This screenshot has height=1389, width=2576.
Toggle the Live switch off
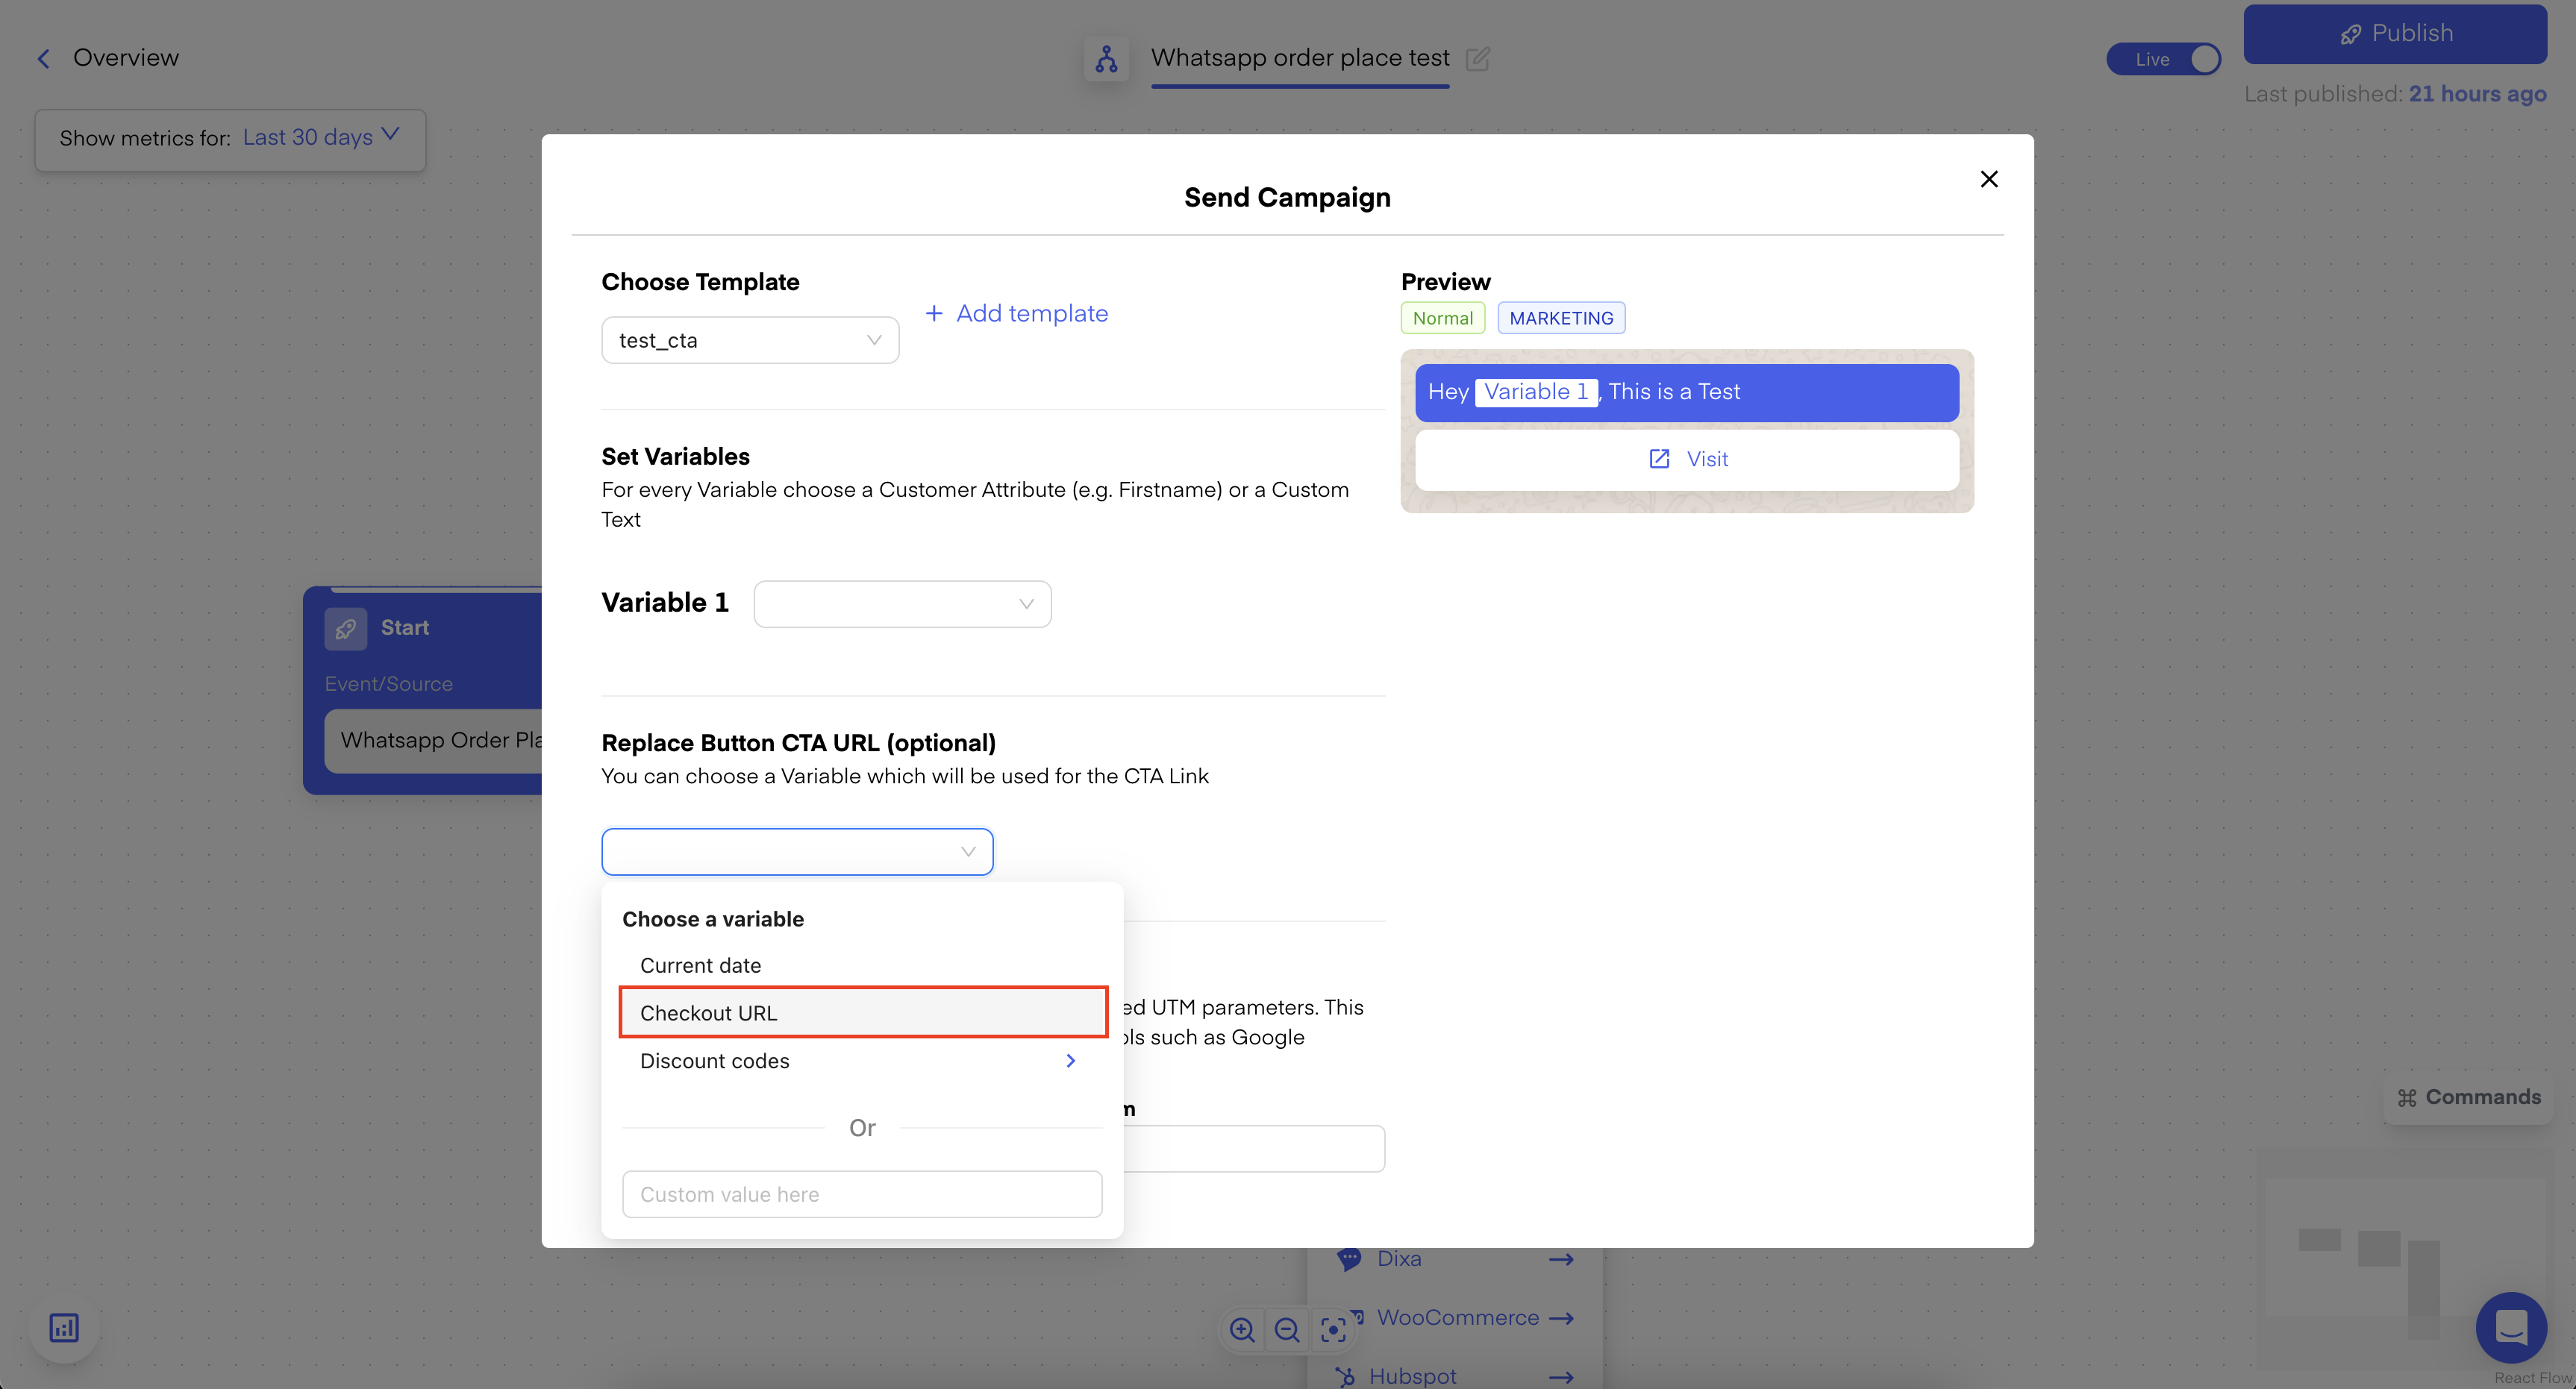click(x=2163, y=59)
